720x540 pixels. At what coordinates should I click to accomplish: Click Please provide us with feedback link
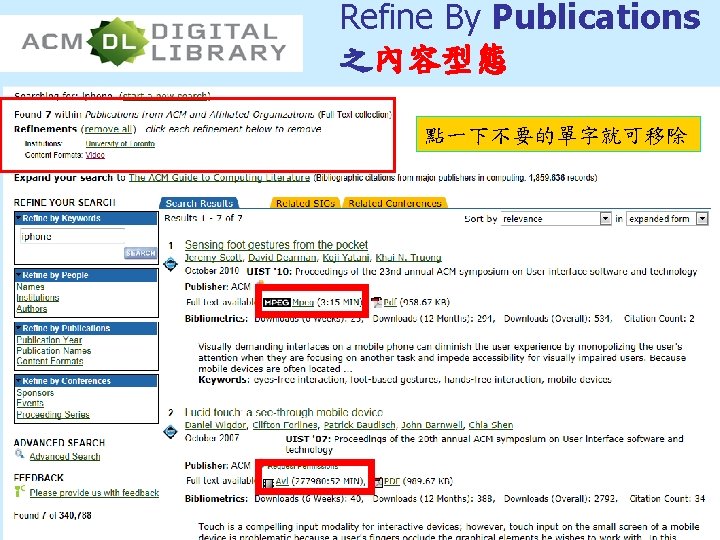[94, 493]
